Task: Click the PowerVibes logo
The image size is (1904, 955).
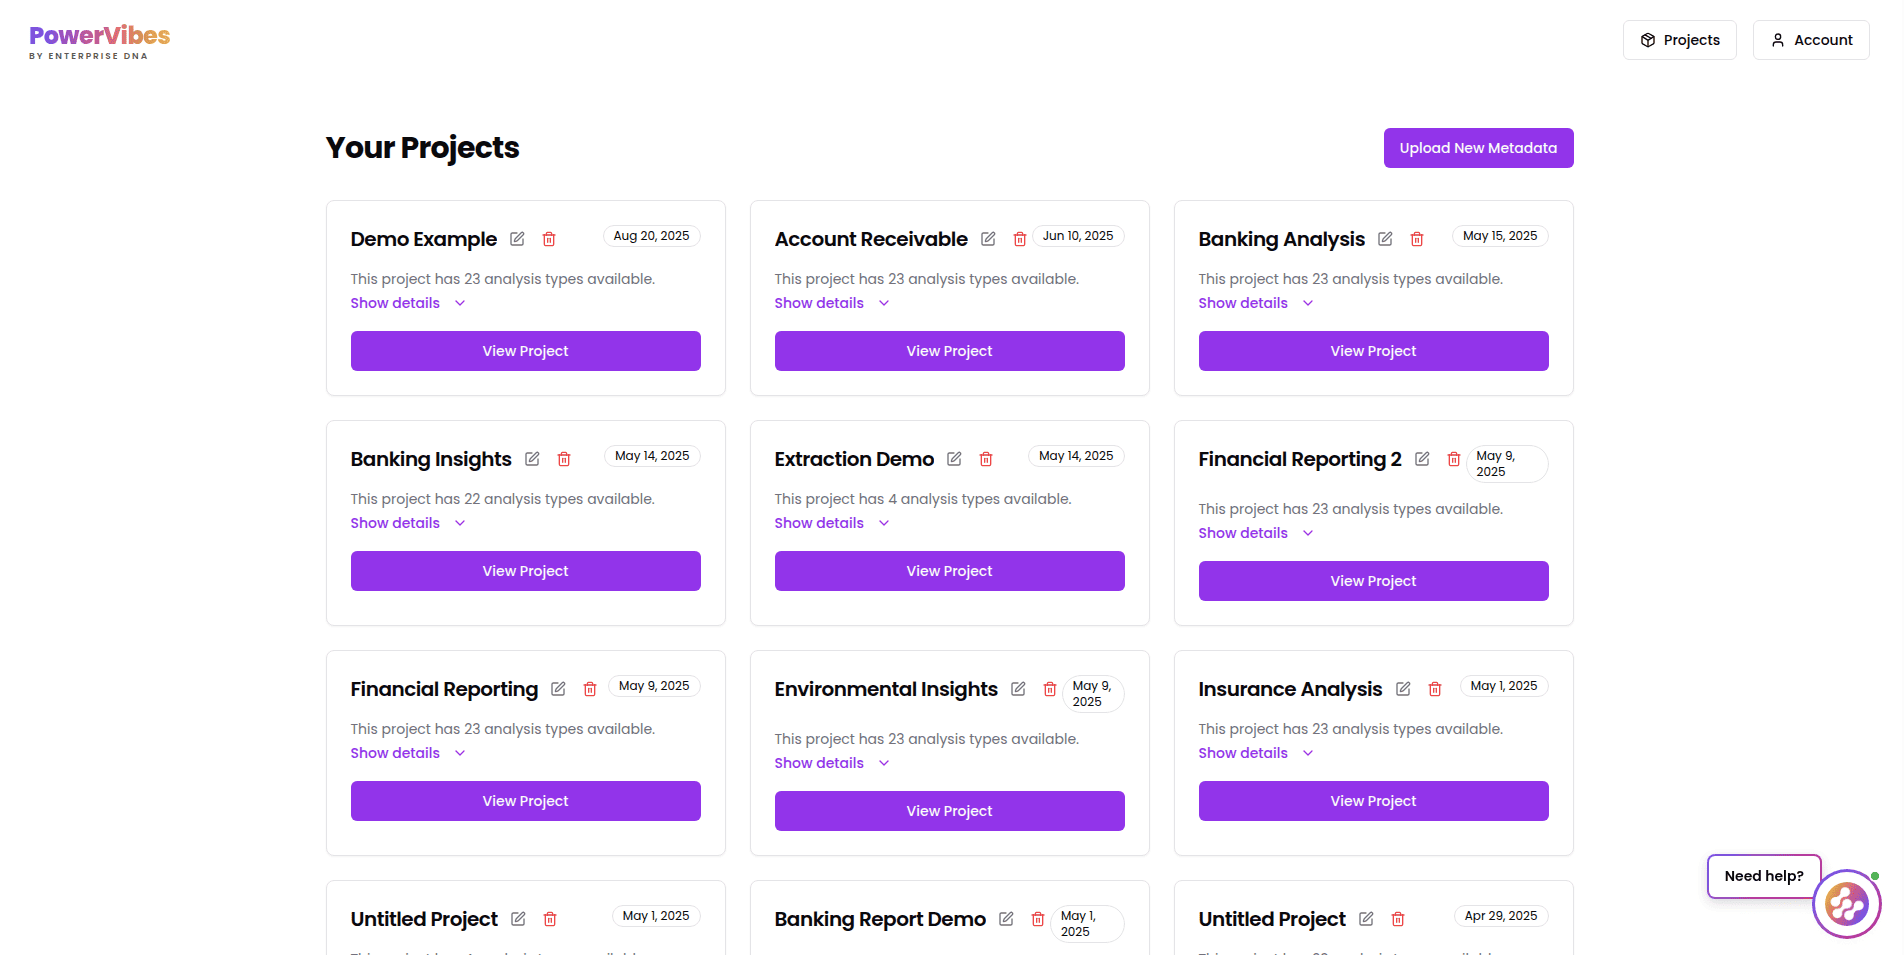Action: click(x=100, y=42)
